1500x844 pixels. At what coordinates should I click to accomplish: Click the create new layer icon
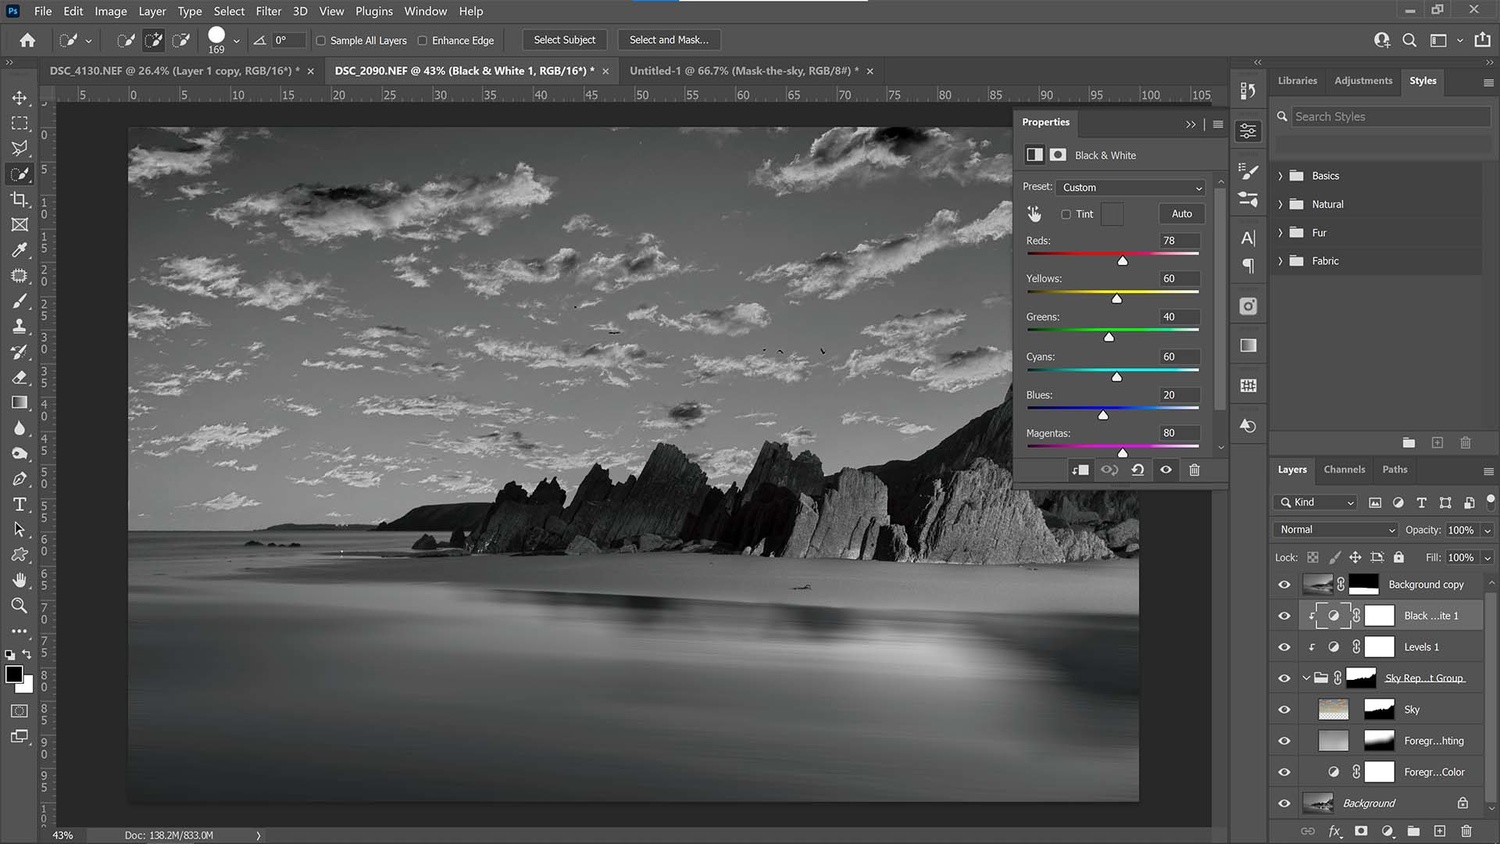(1440, 831)
